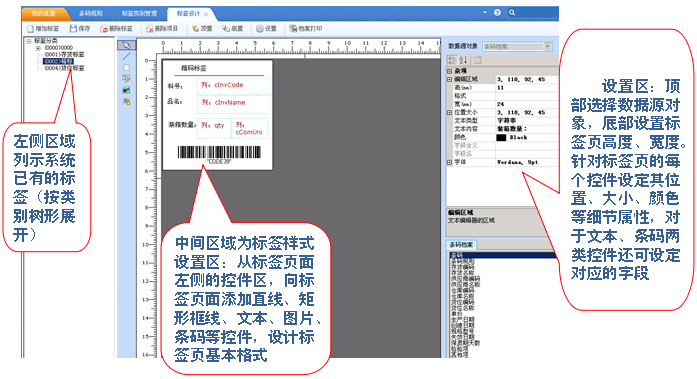This screenshot has height=379, width=697.
Task: Select the pointer arrow tool
Action: point(127,45)
